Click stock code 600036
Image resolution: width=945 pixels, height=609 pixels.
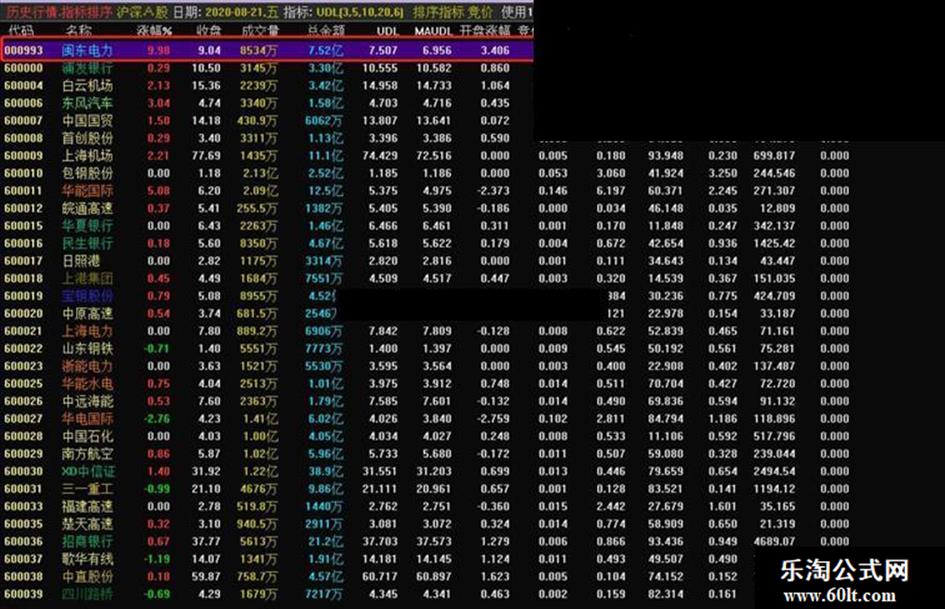tap(23, 541)
